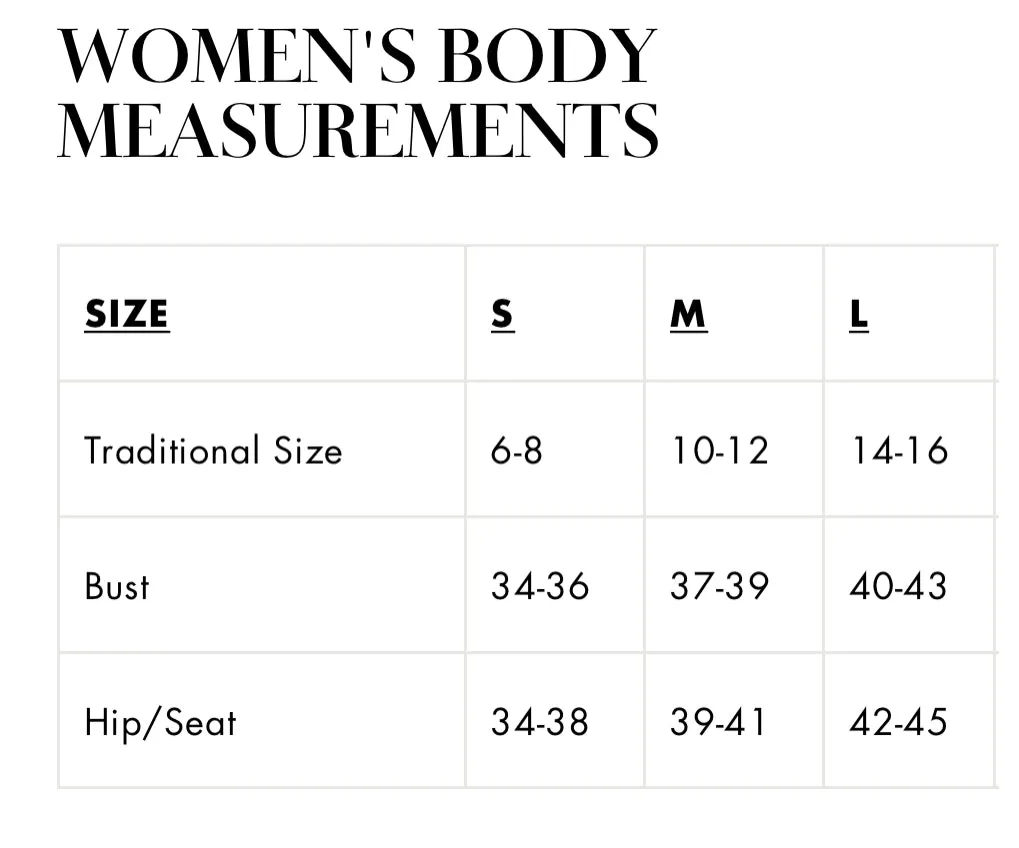The height and width of the screenshot is (848, 1019).
Task: Click the word BODY in the title
Action: coord(548,56)
